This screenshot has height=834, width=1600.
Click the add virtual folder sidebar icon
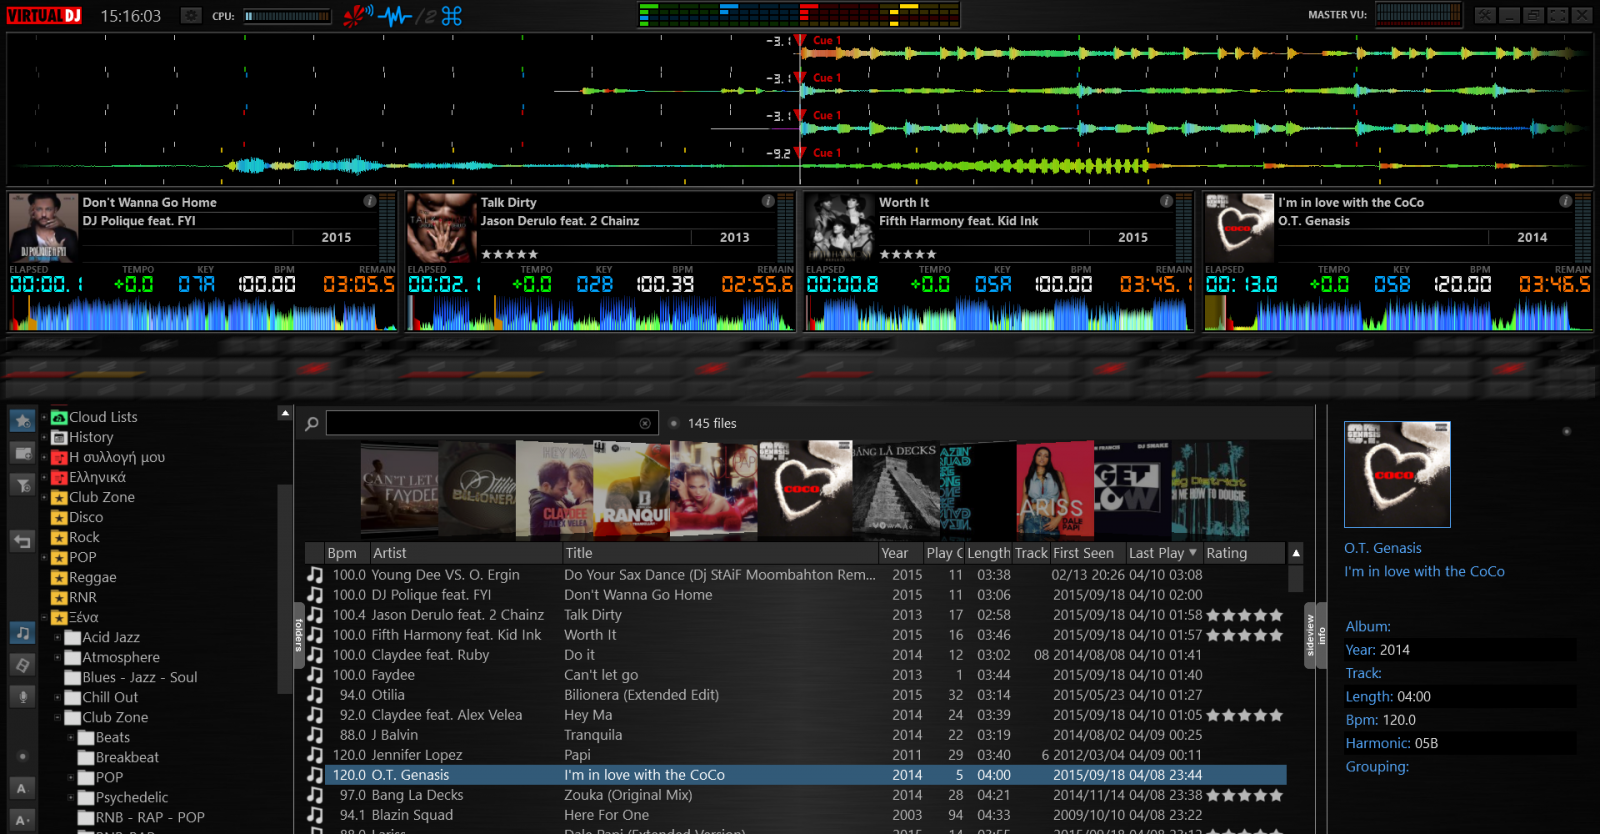(x=22, y=453)
